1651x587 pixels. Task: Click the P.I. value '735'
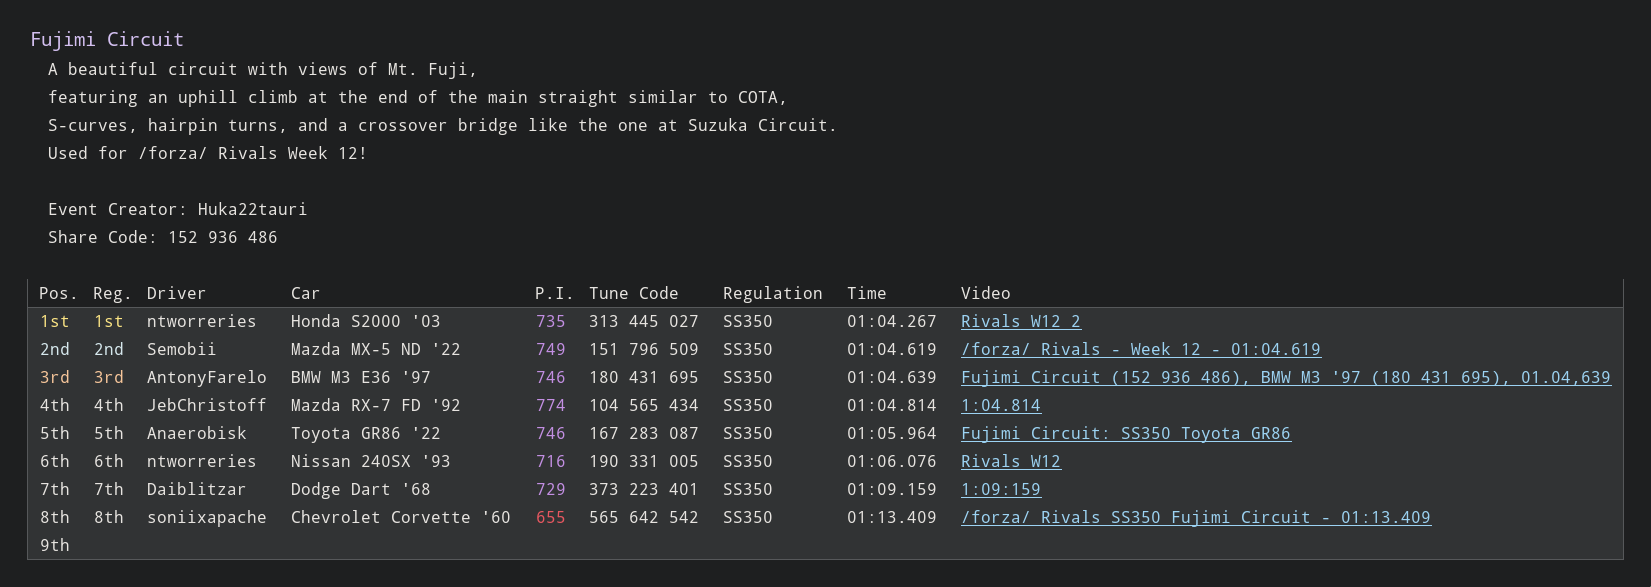pyautogui.click(x=550, y=321)
